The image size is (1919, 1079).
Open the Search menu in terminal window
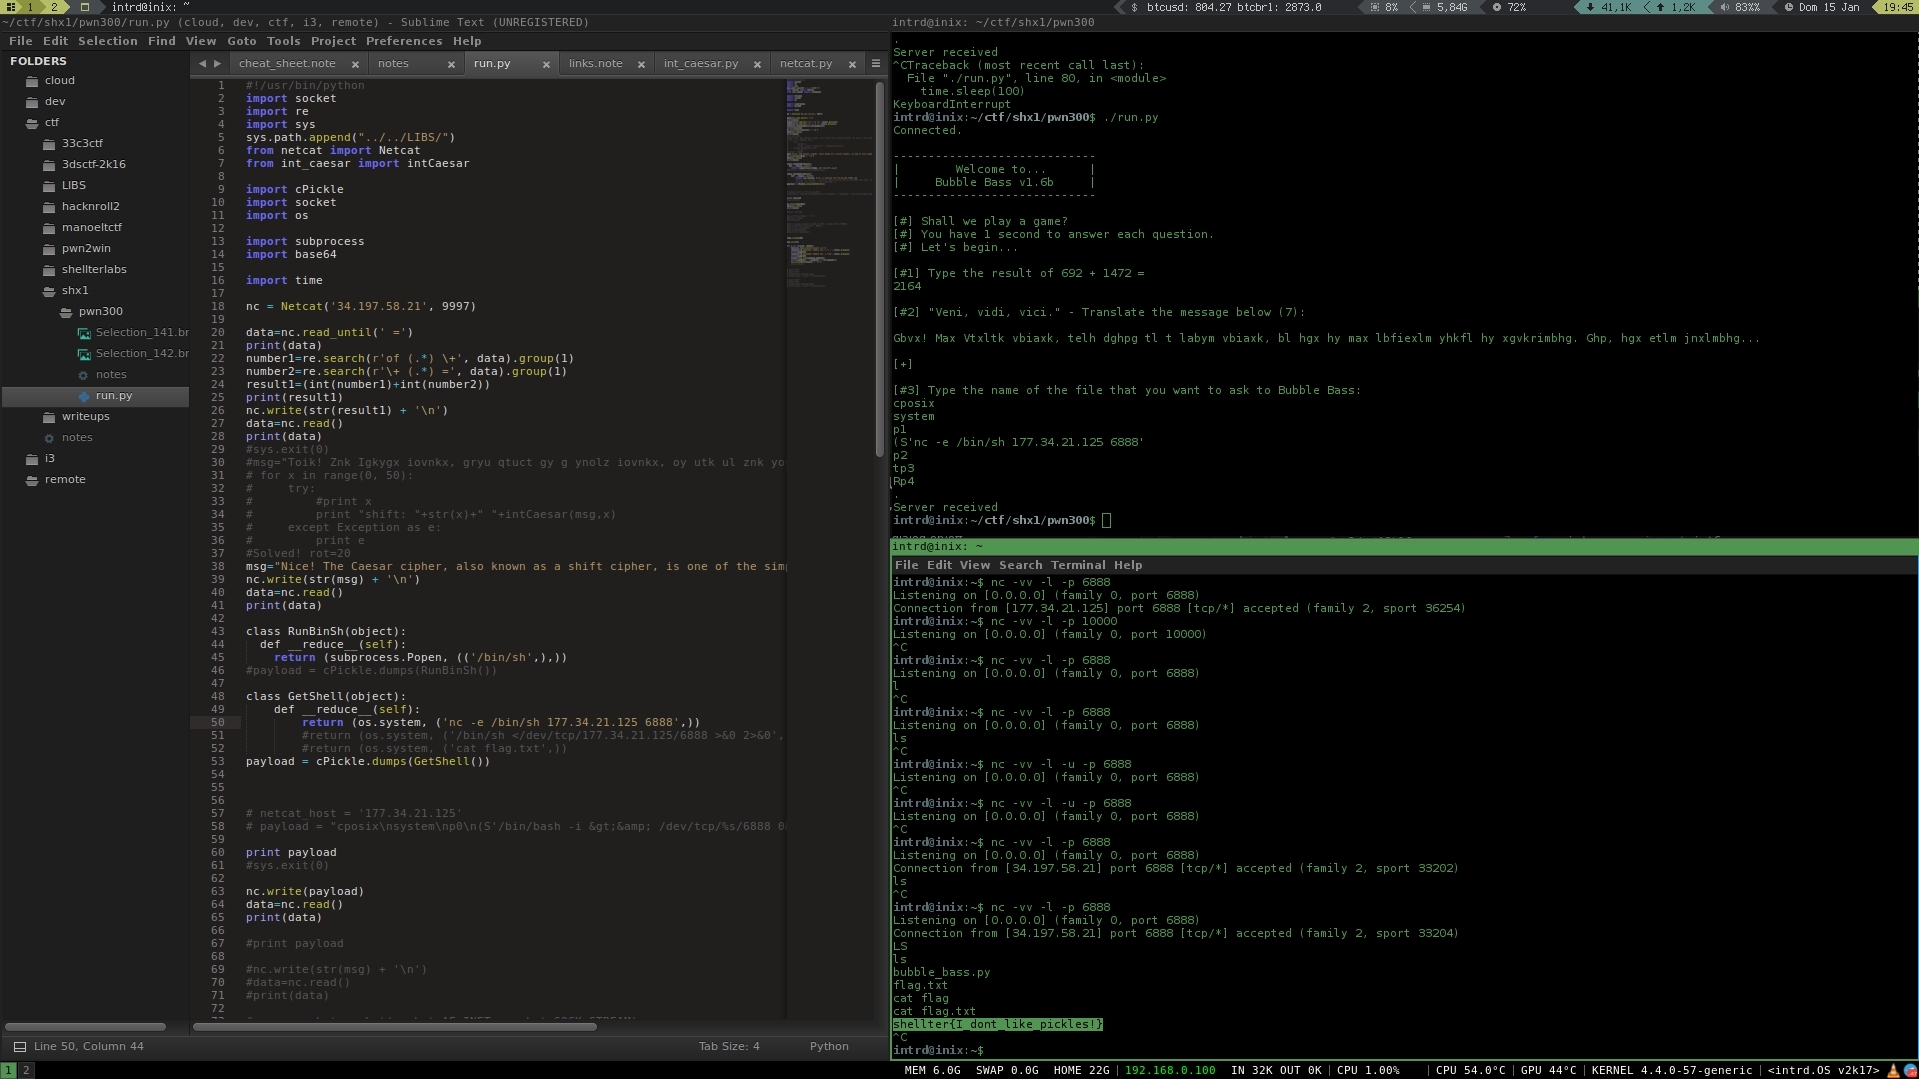[1020, 565]
